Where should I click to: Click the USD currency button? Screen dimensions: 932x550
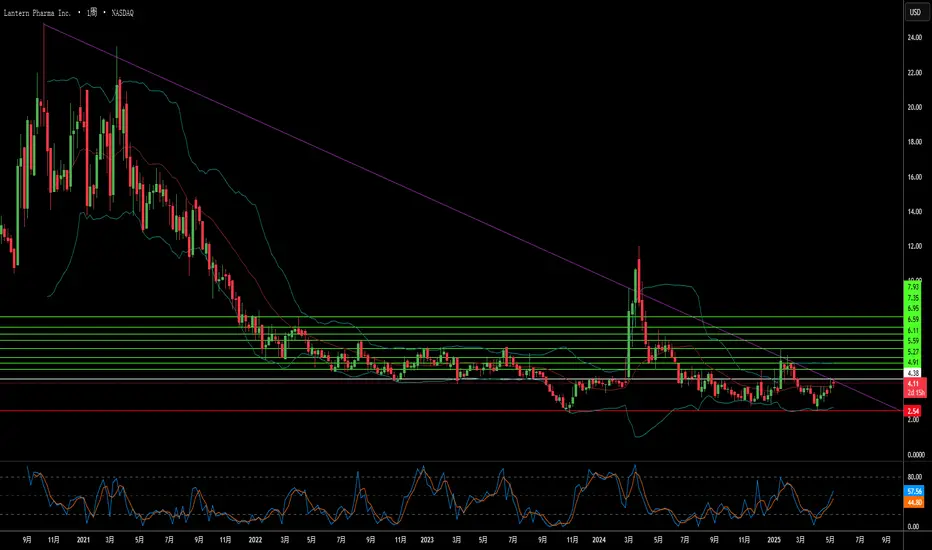click(913, 14)
